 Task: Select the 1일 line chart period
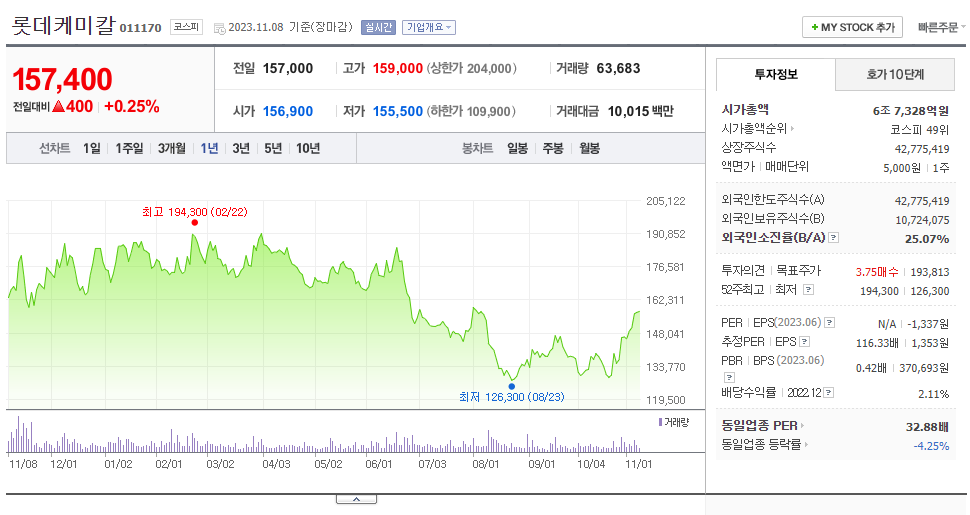pos(92,149)
